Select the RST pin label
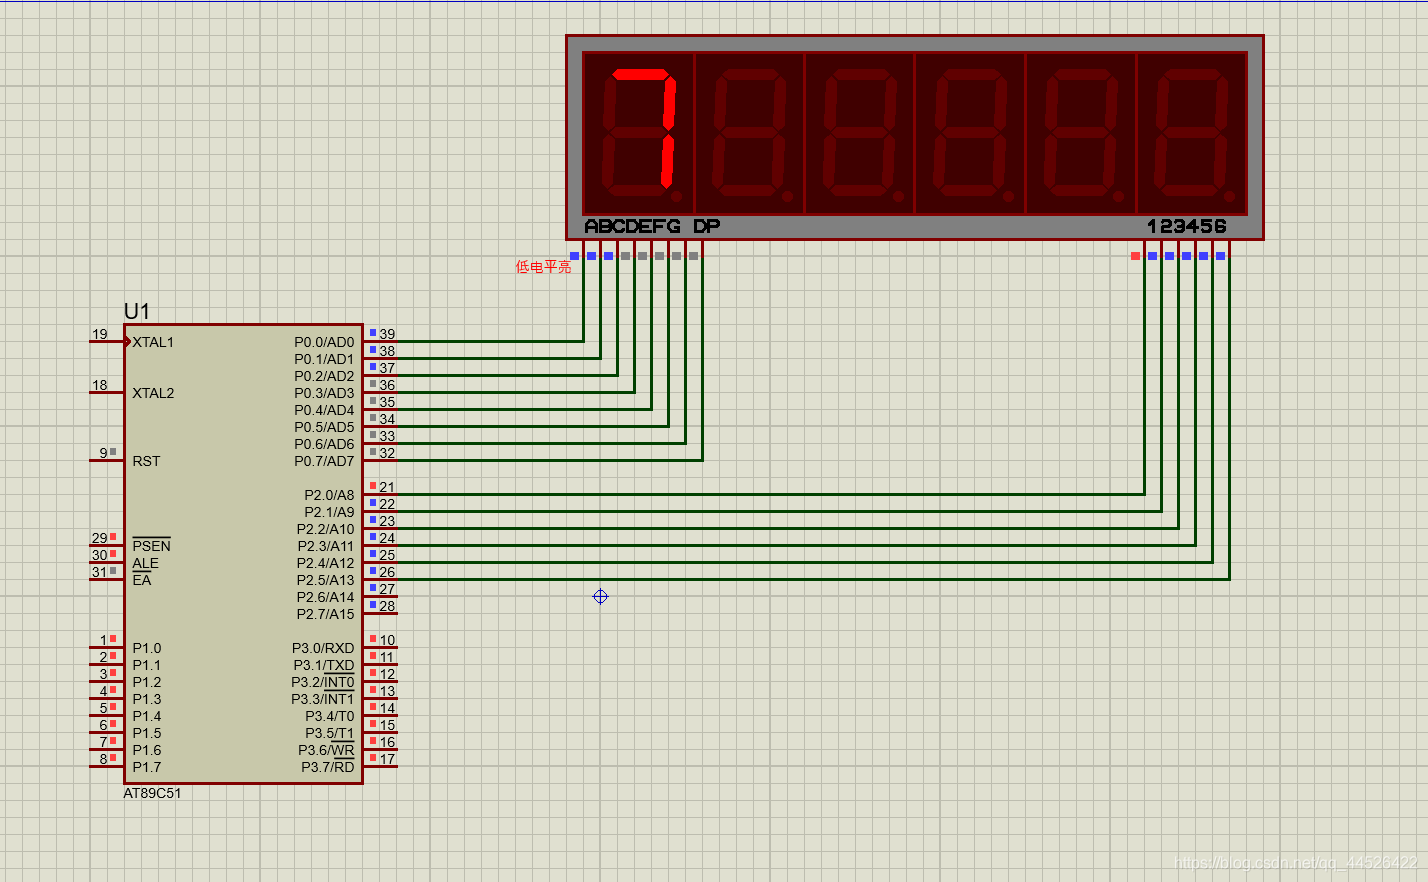1428x882 pixels. (146, 461)
